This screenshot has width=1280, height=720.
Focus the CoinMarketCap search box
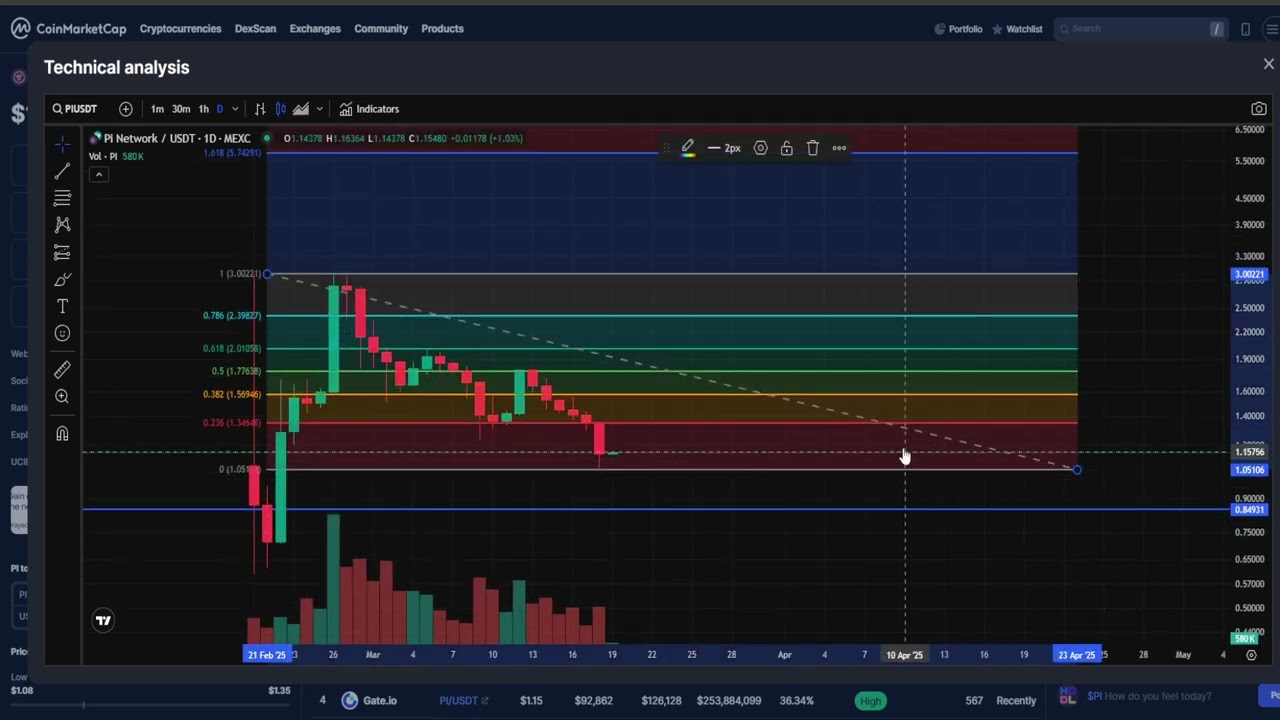(x=1140, y=29)
